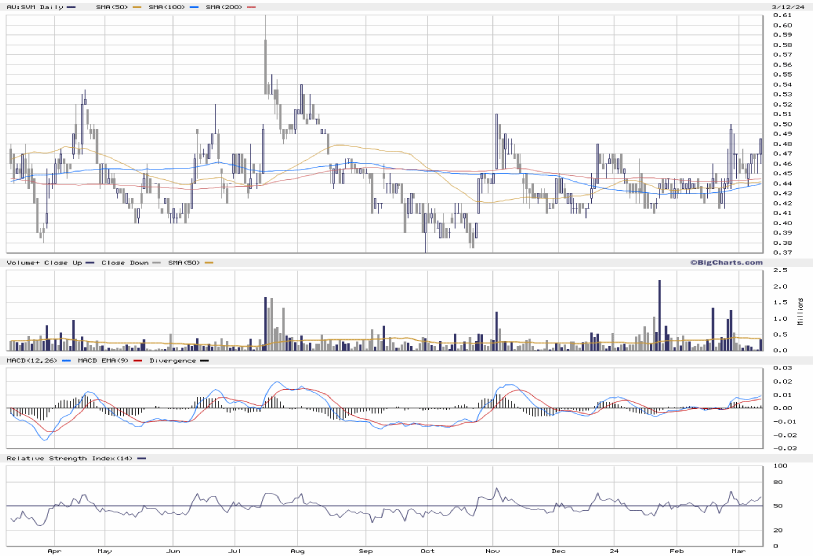This screenshot has width=813, height=556.
Task: Click the Apr month label on axis
Action: pos(53,550)
